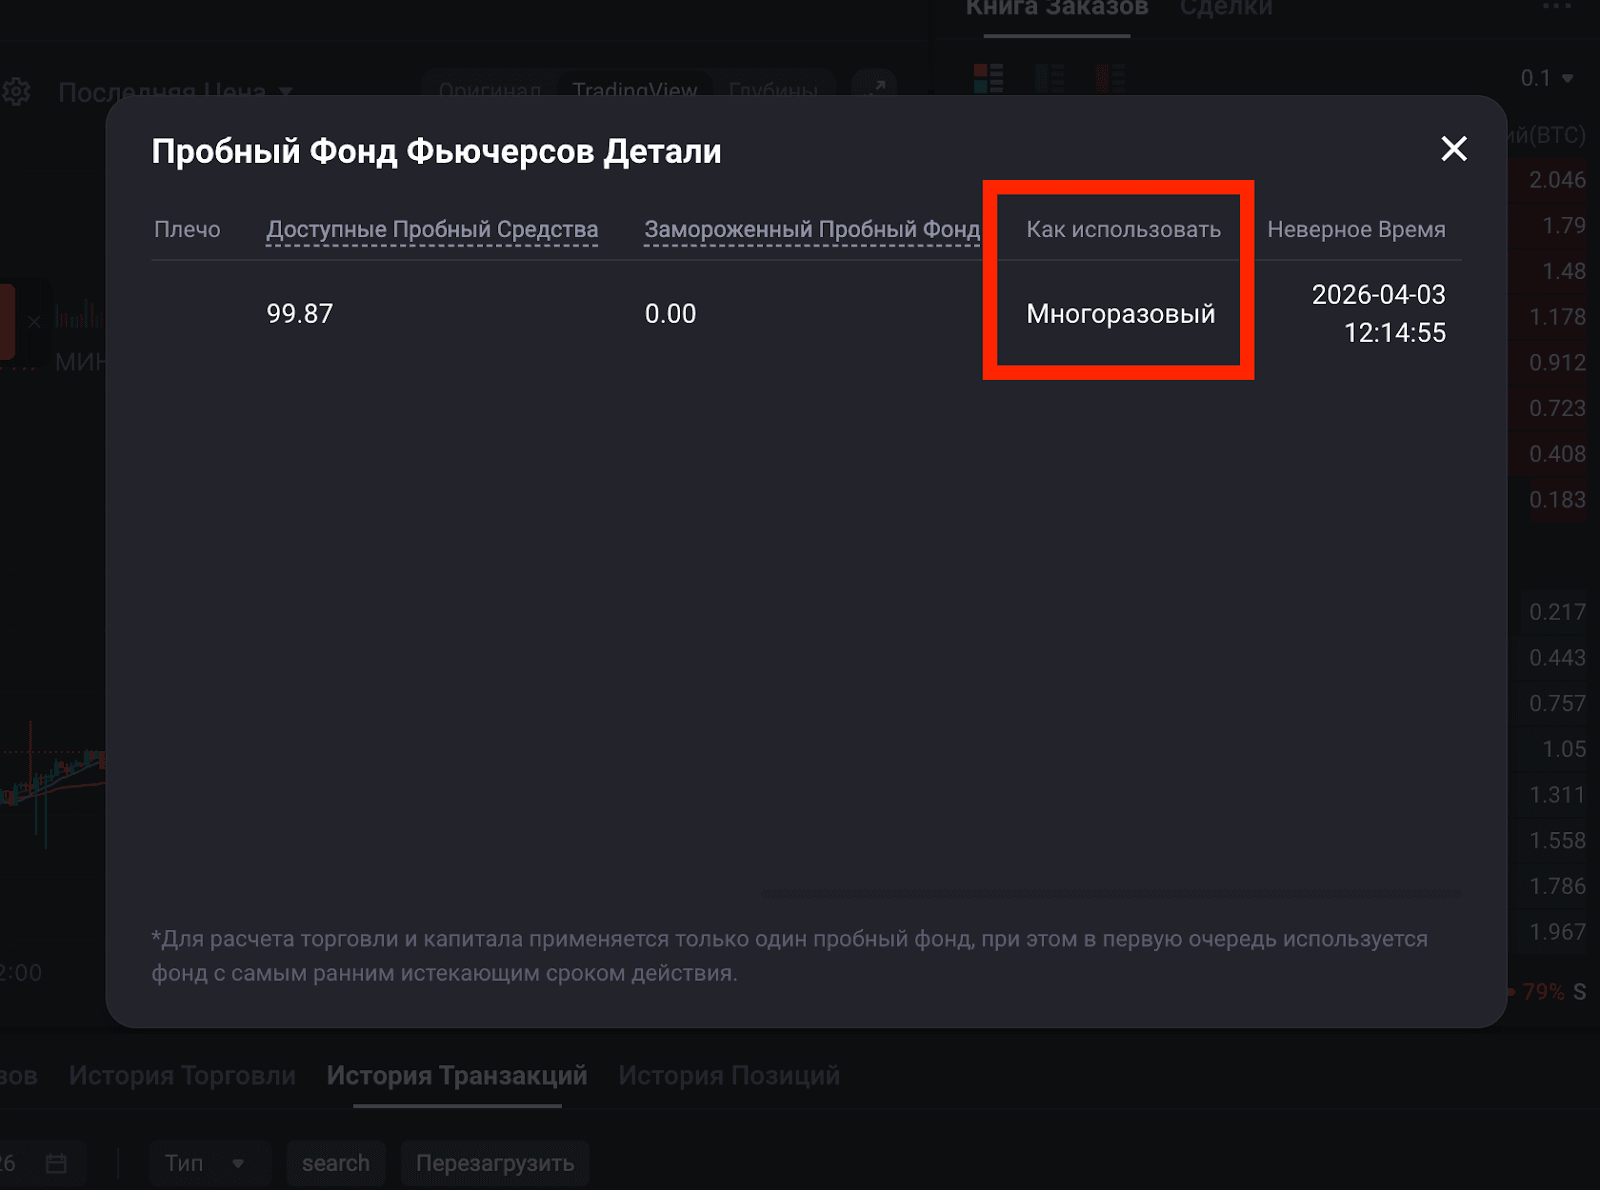This screenshot has width=1600, height=1190.
Task: Switch to Книга Заказов tab
Action: pyautogui.click(x=1057, y=9)
